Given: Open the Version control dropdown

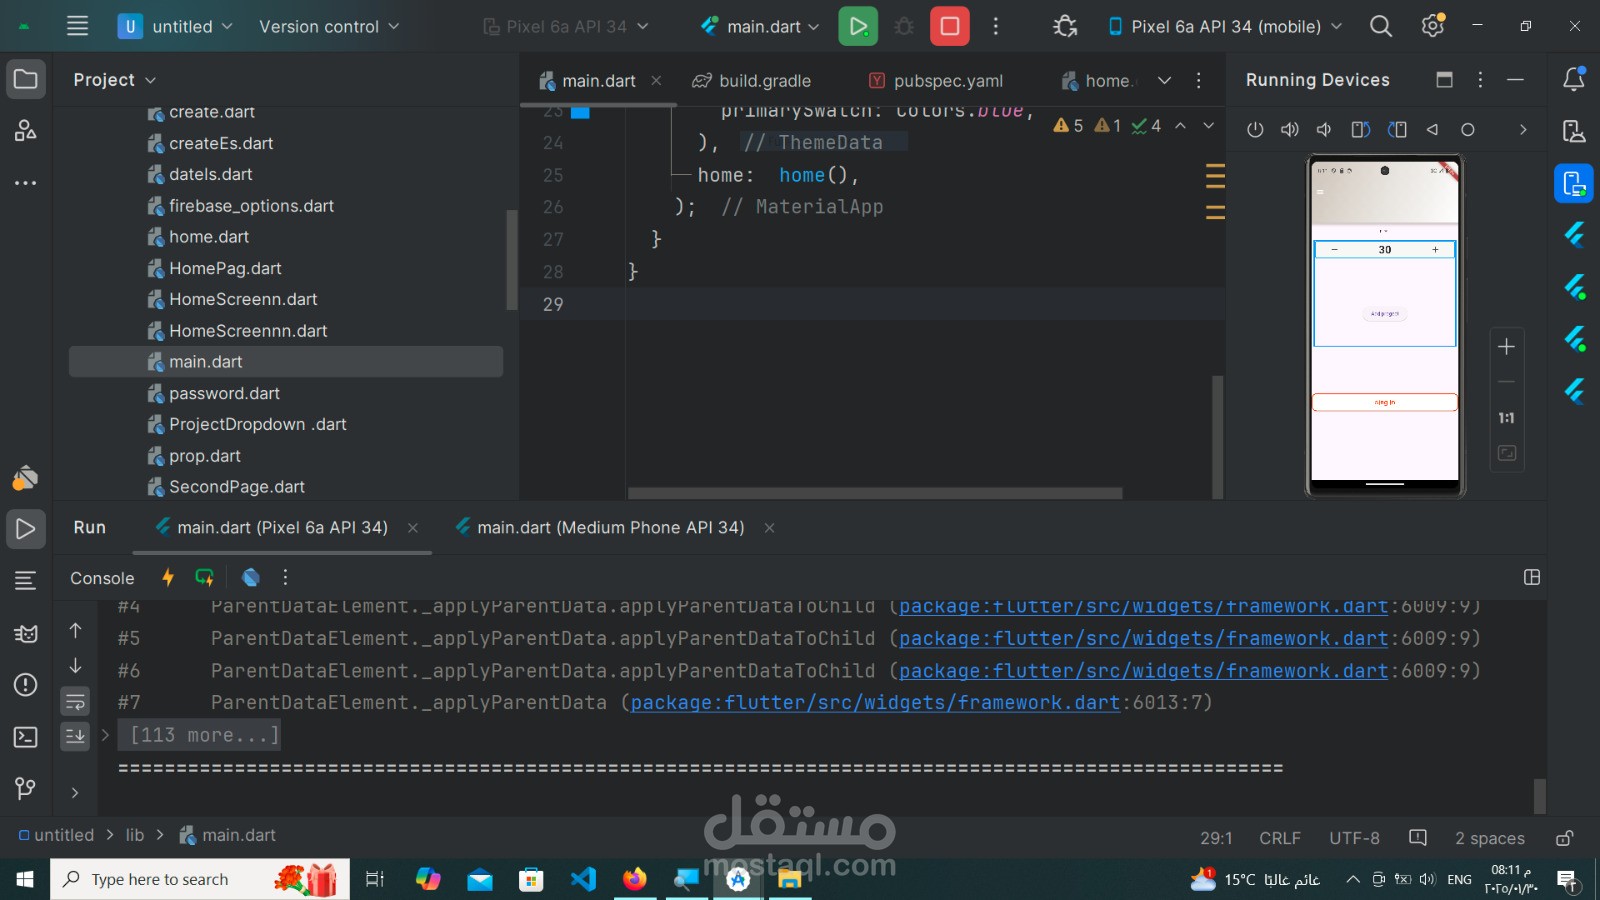Looking at the screenshot, I should pyautogui.click(x=329, y=27).
